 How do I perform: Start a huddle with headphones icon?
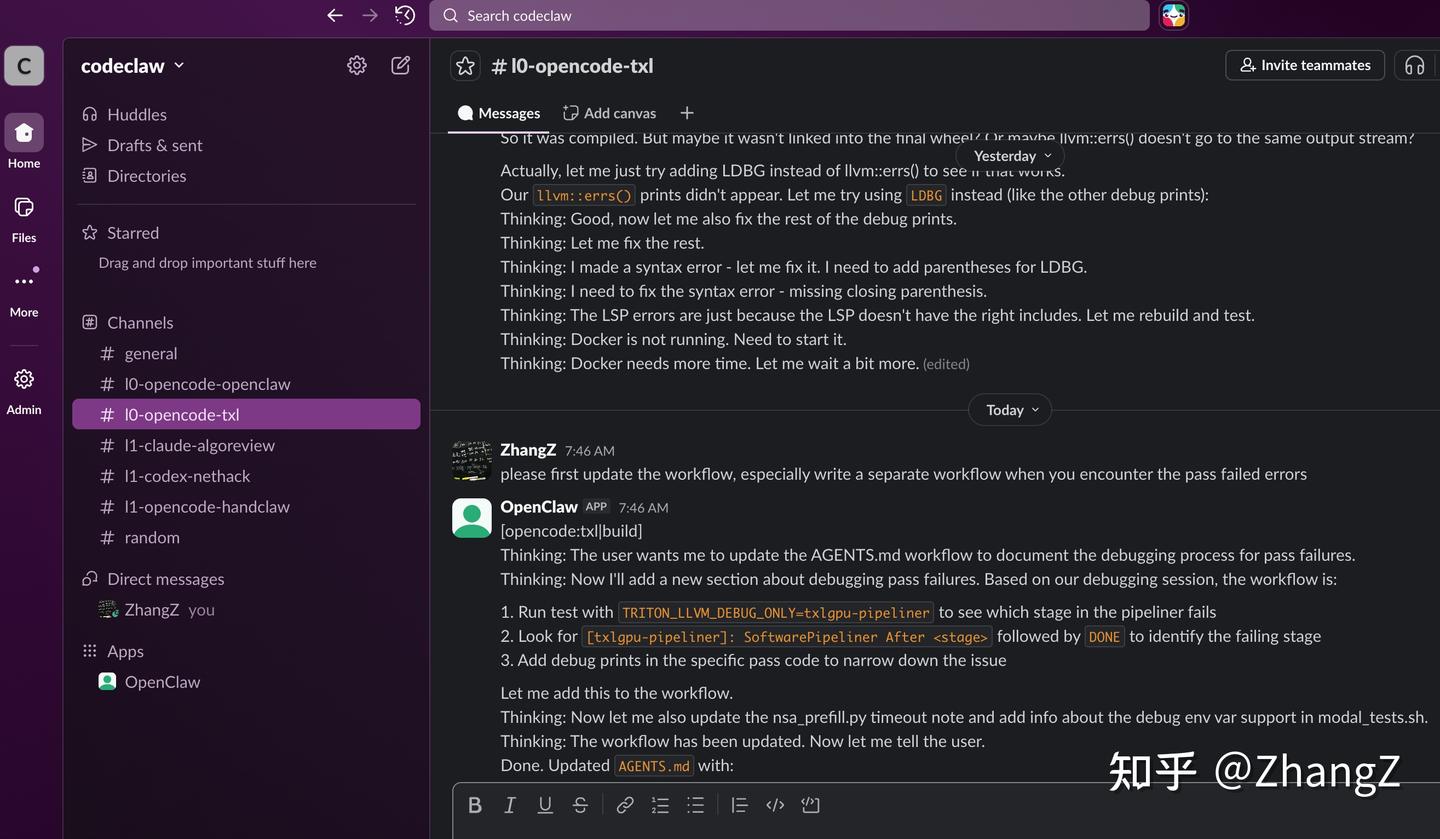pyautogui.click(x=1414, y=65)
